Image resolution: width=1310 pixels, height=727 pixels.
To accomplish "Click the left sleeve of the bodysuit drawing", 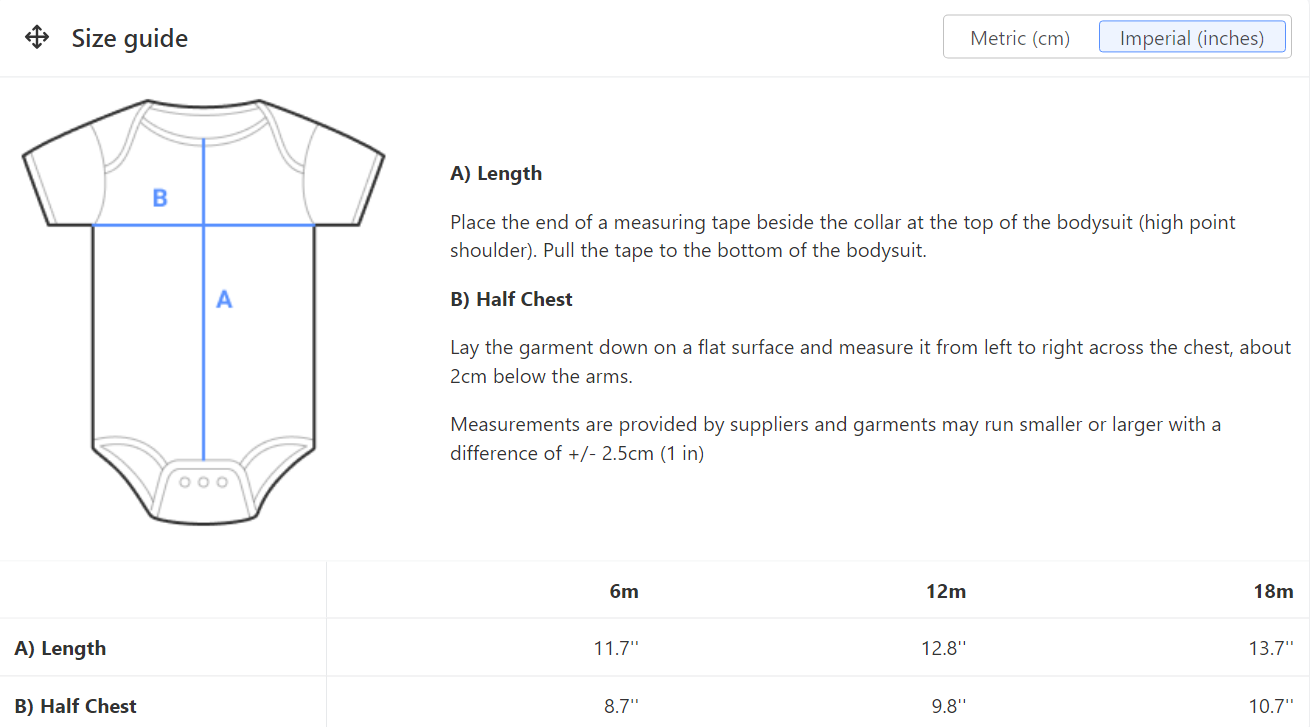I will coord(62,180).
